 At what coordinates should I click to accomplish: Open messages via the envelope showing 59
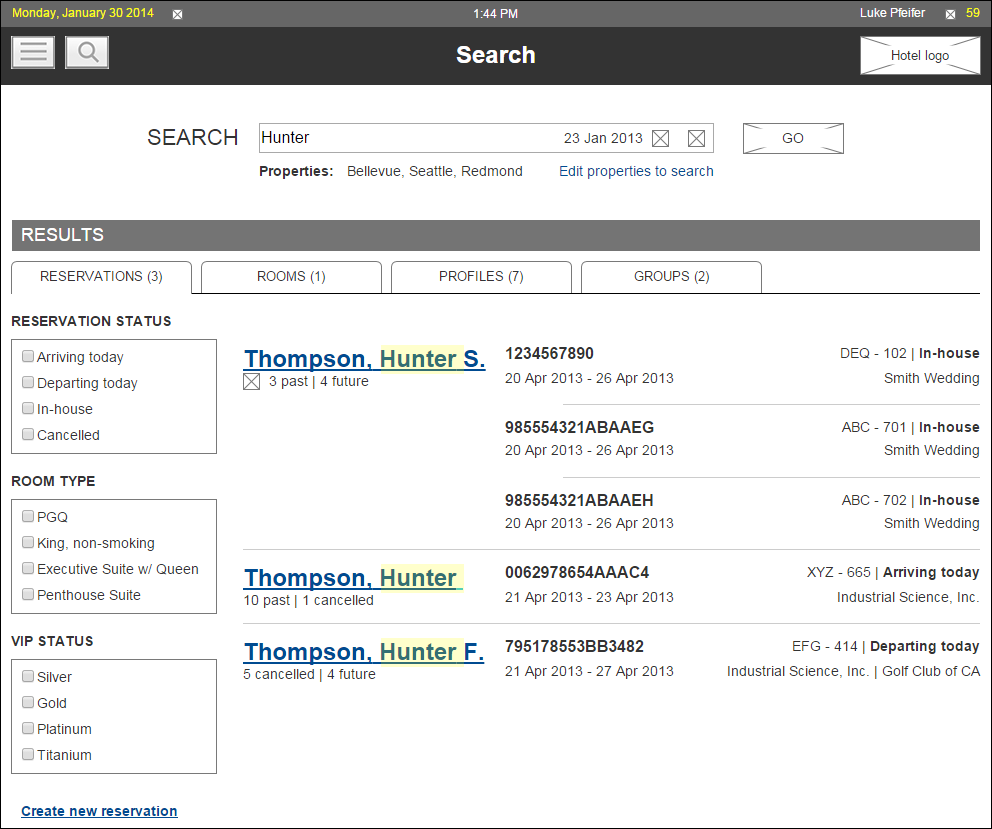click(949, 14)
